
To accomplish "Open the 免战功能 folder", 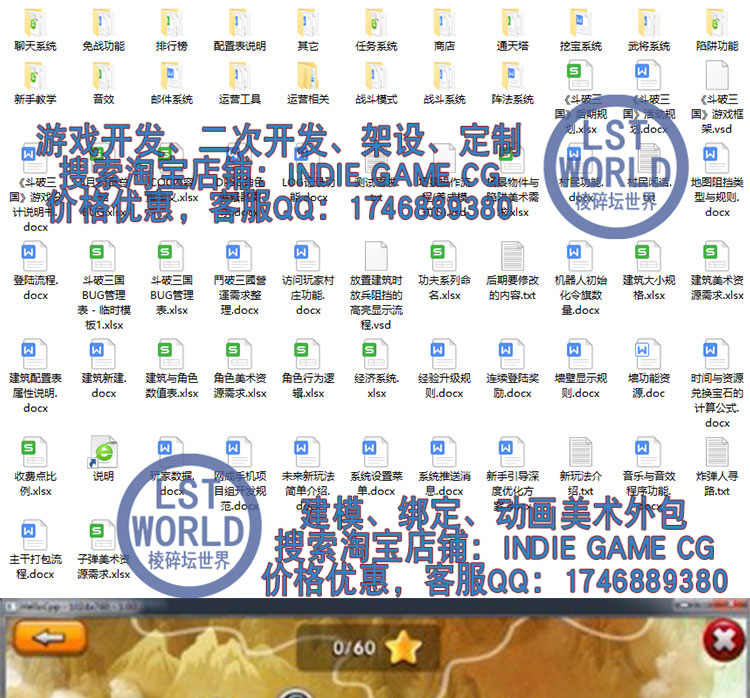I will (x=103, y=30).
